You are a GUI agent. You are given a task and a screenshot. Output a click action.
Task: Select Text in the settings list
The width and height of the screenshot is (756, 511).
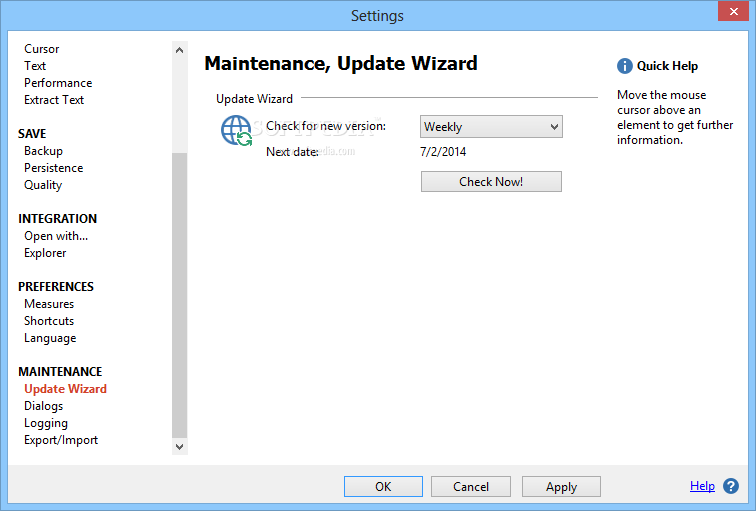(35, 66)
